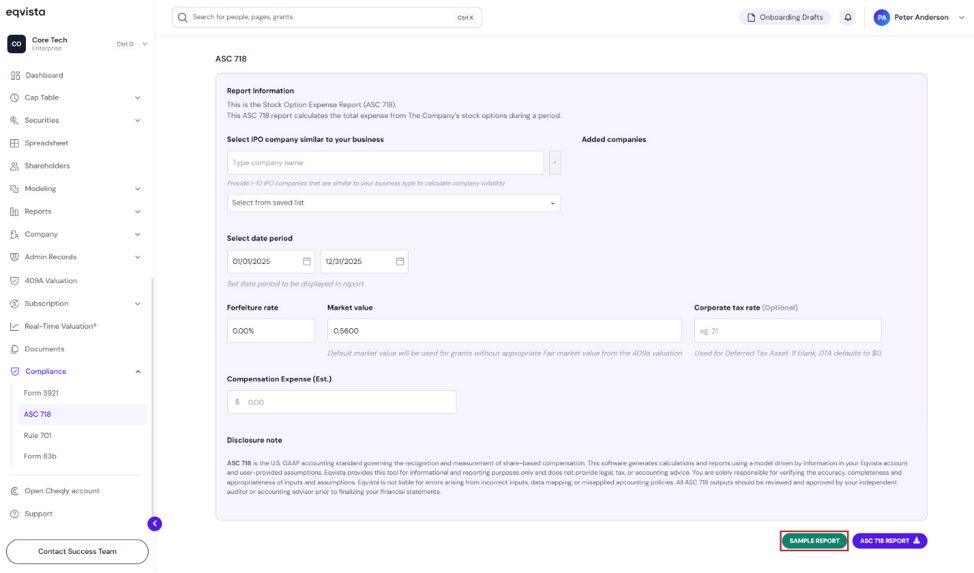Screen dimensions: 974x573
Task: Click the Reports chart icon
Action: (x=14, y=211)
